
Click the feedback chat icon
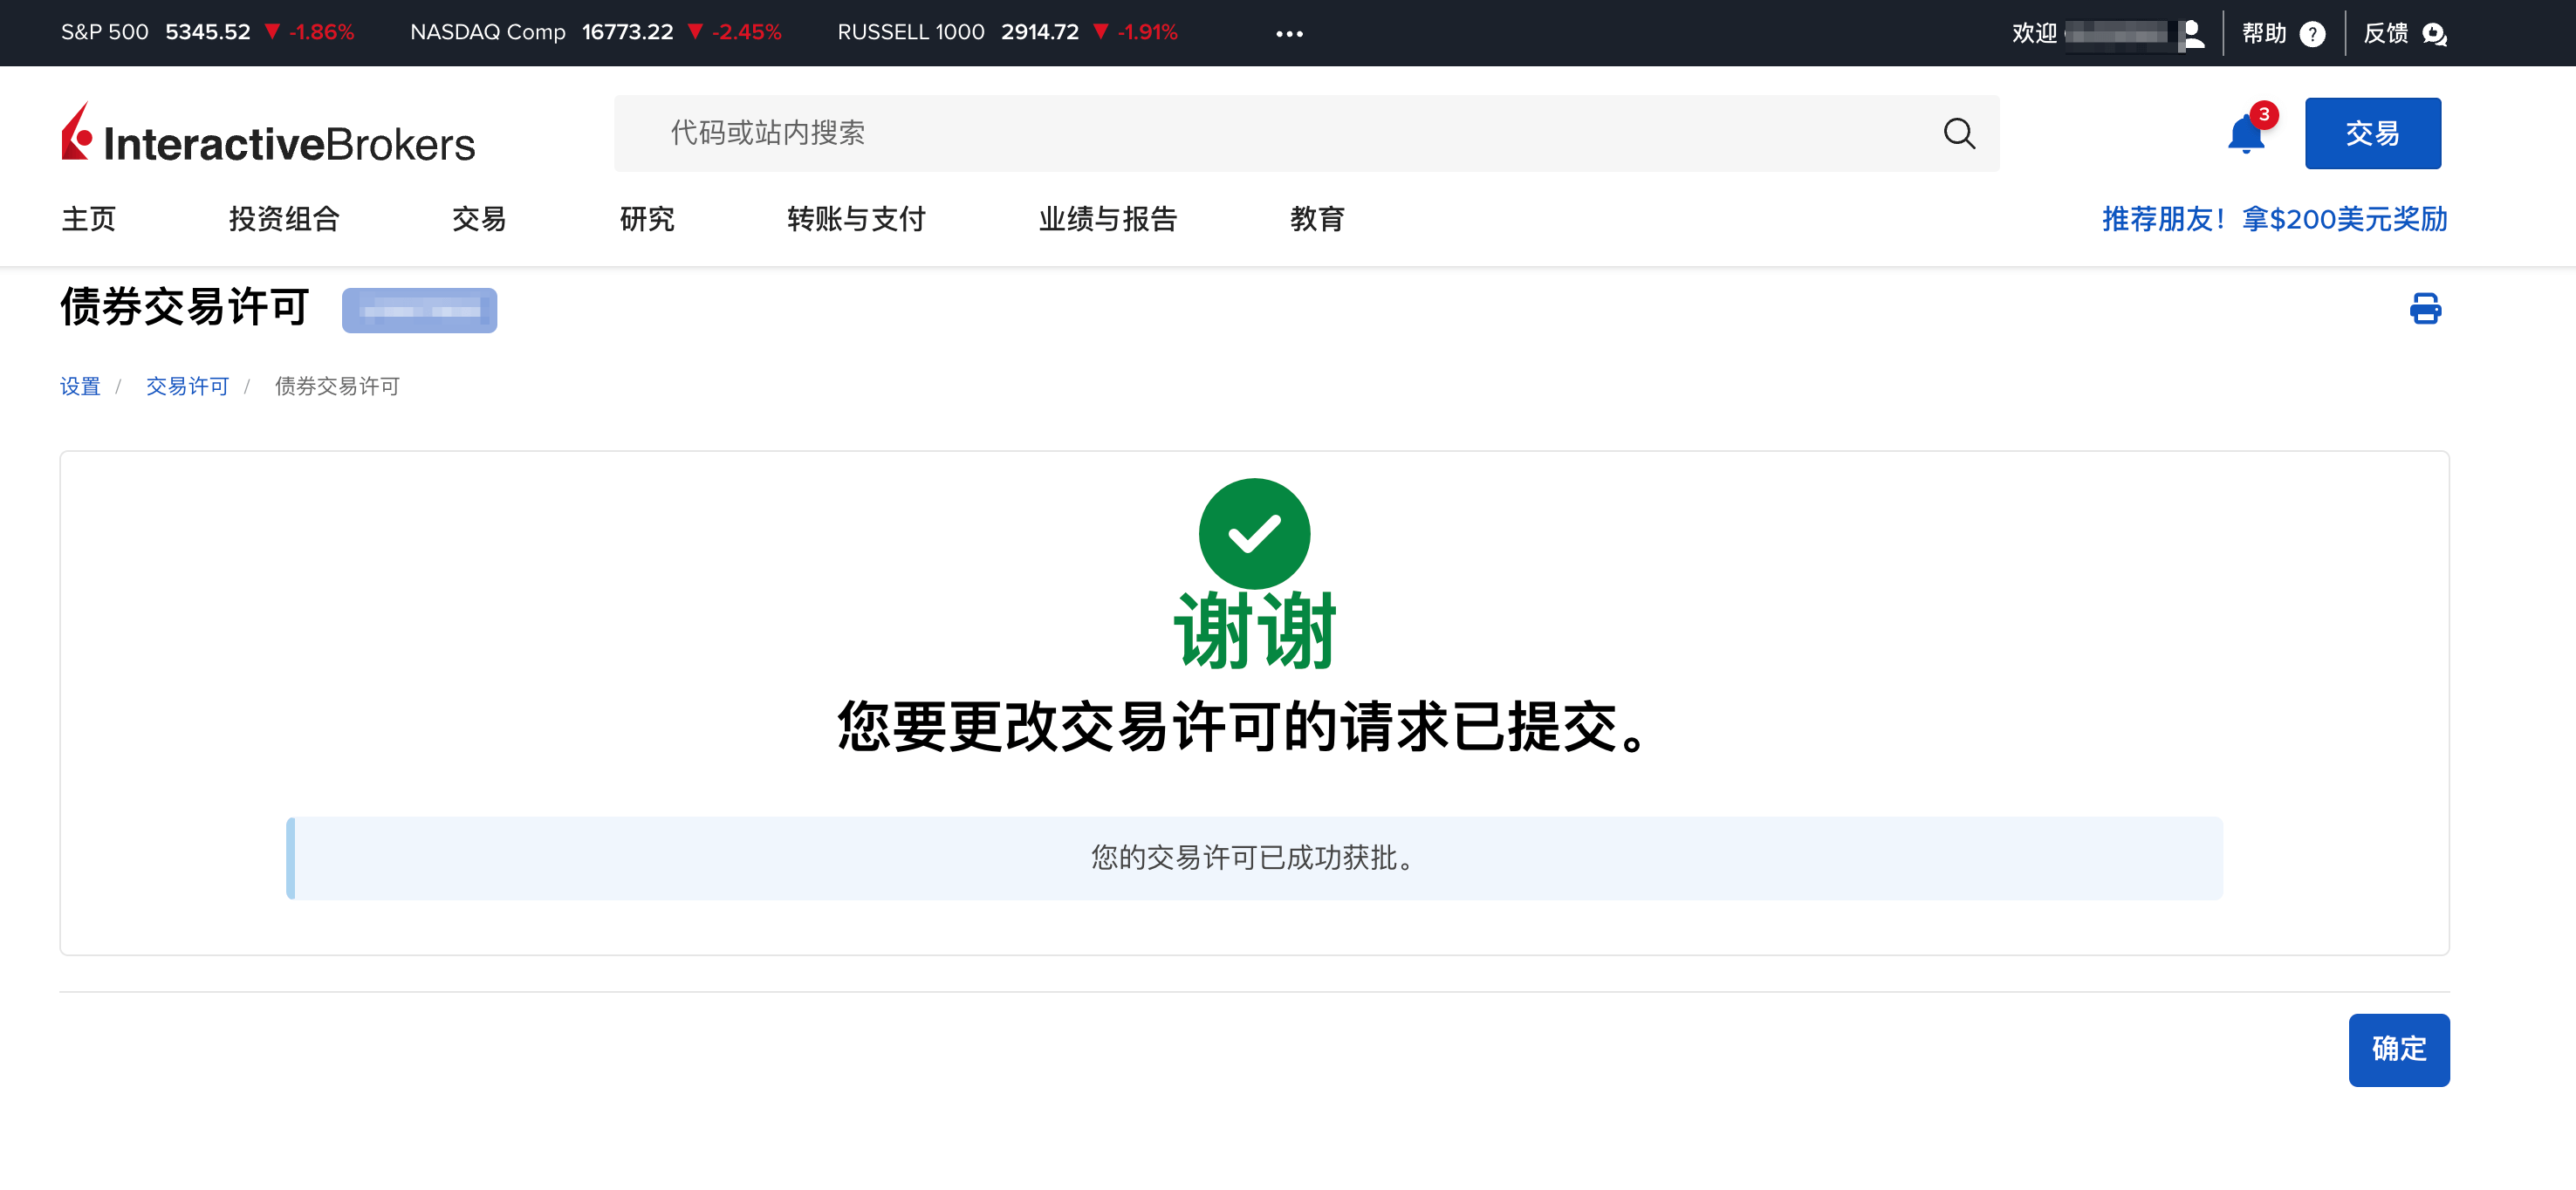(x=2433, y=34)
